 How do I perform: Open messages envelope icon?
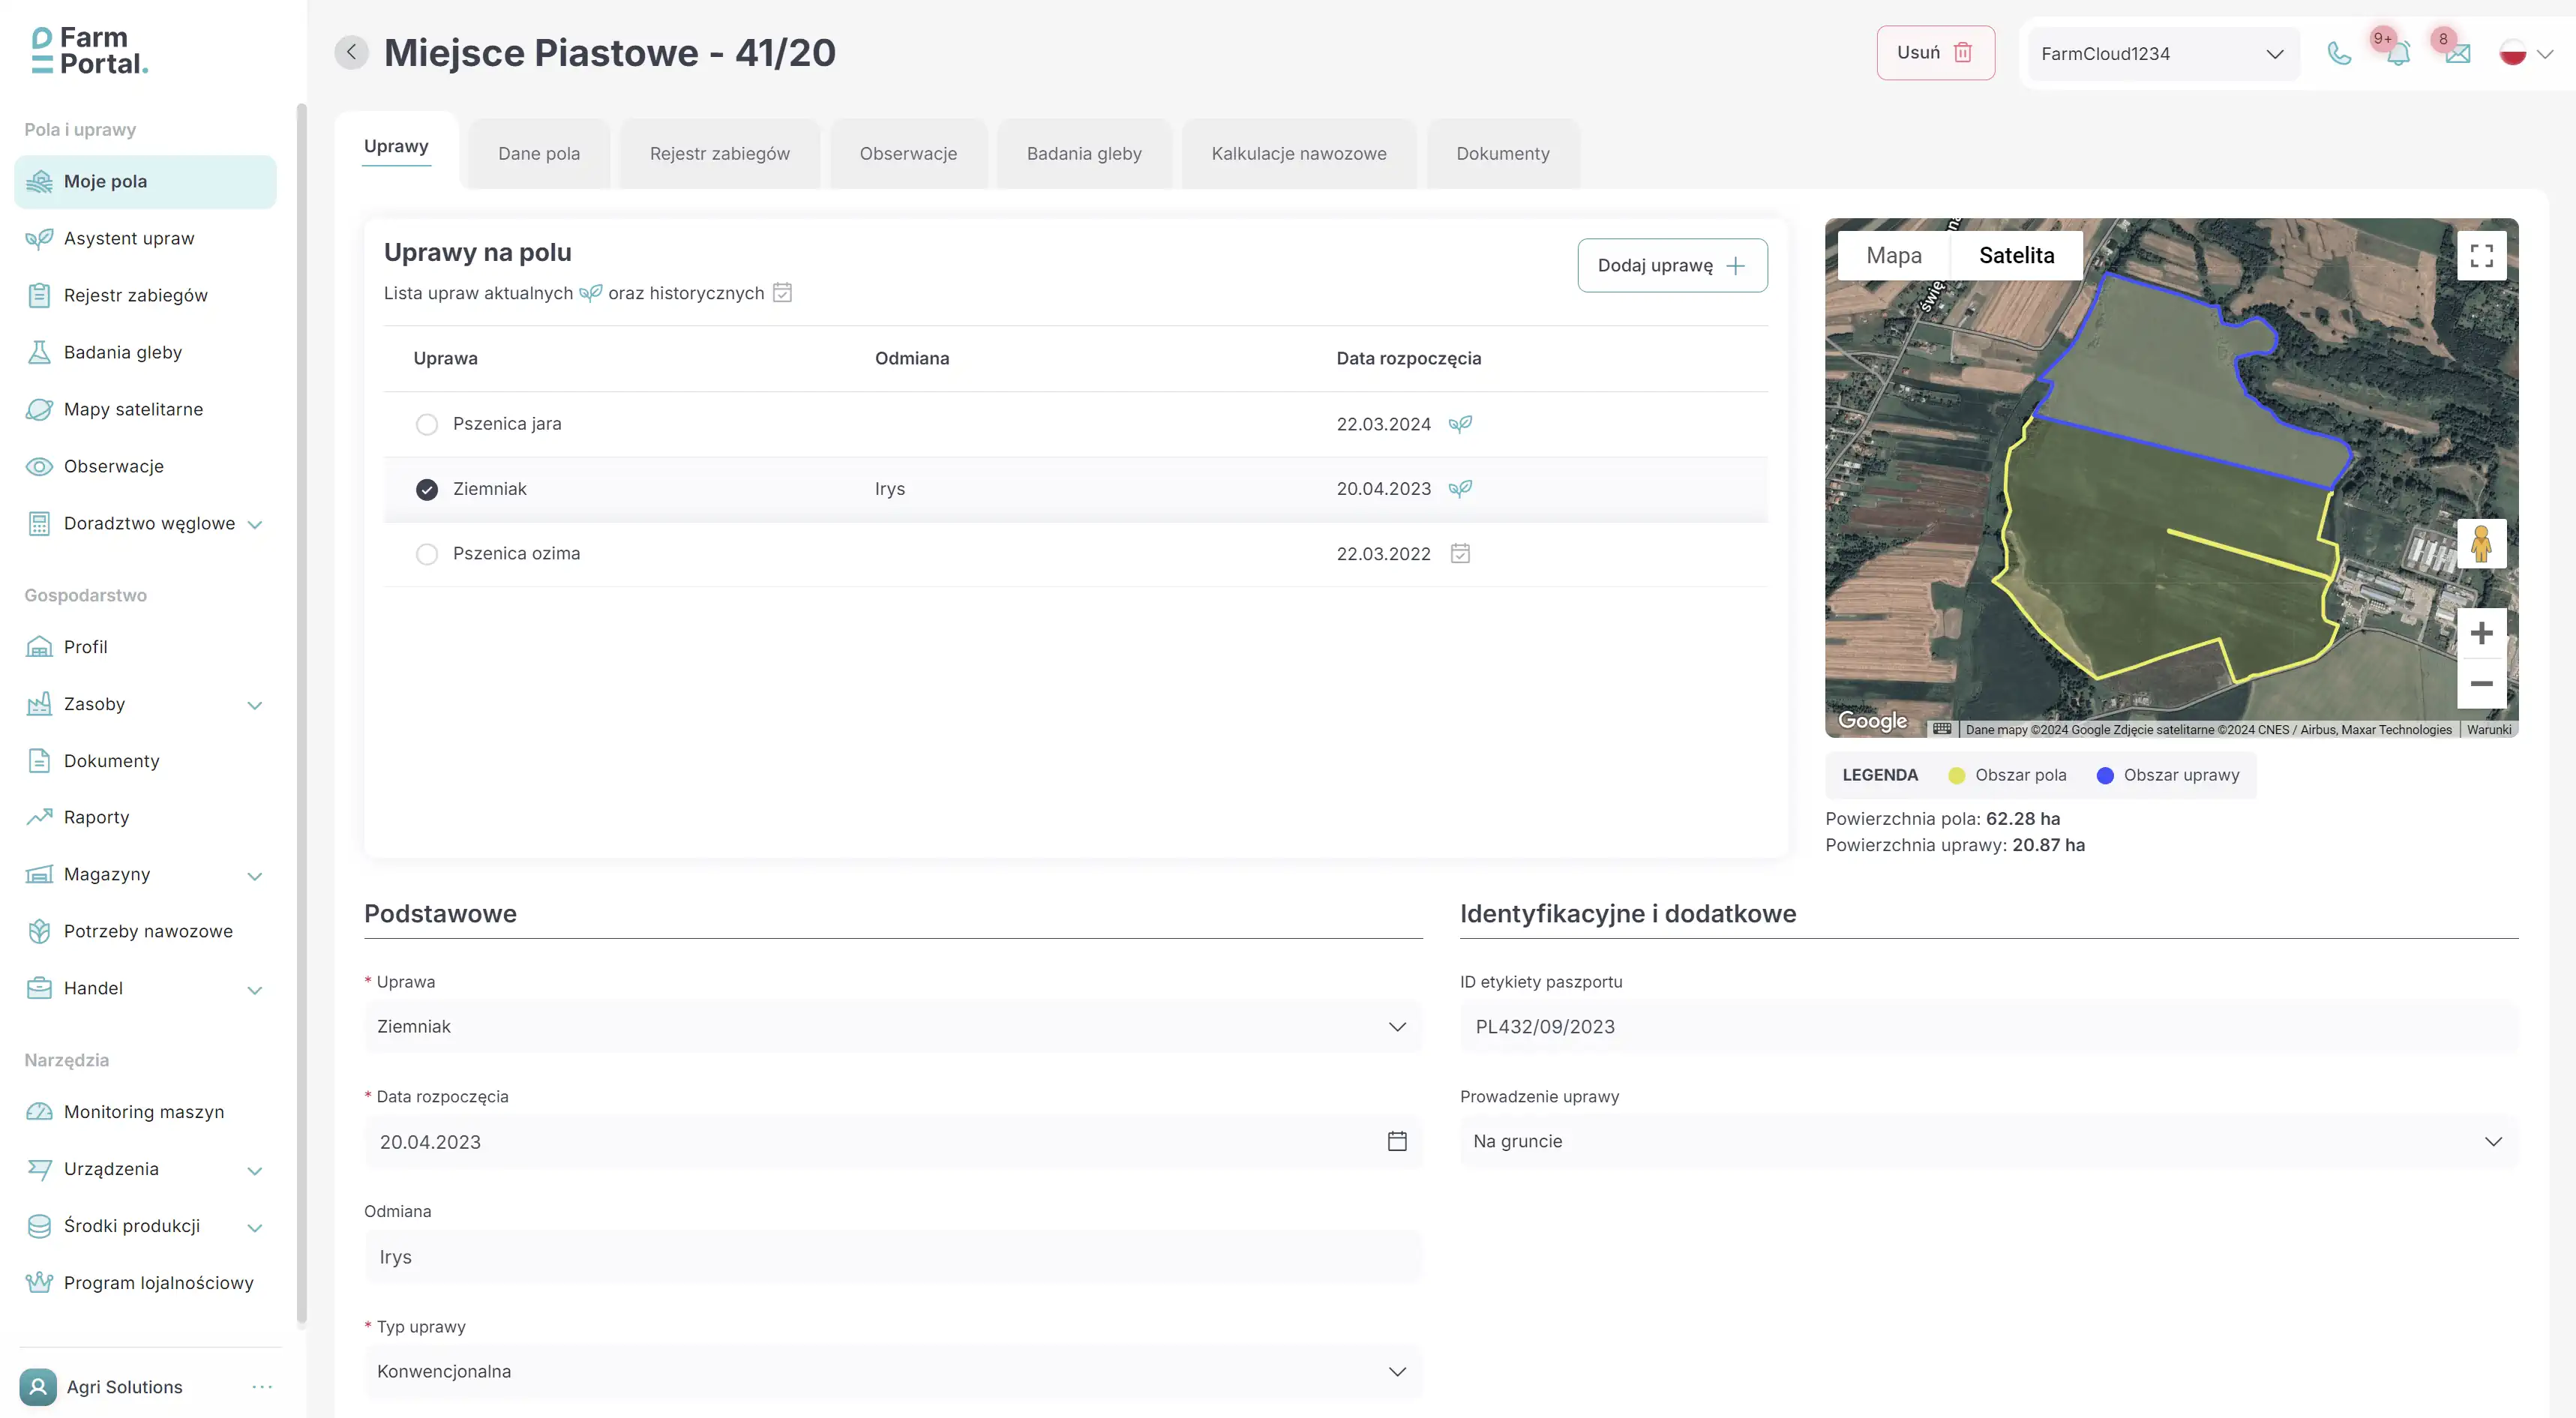[x=2458, y=54]
